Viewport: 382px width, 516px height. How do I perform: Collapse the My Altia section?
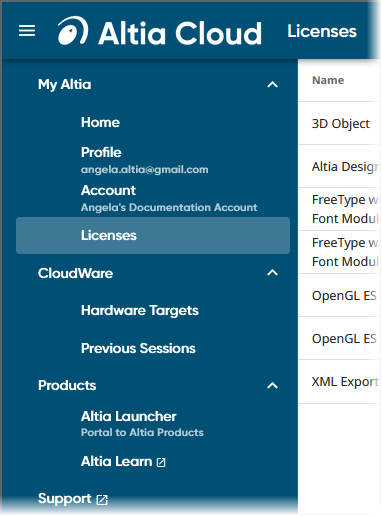[272, 85]
